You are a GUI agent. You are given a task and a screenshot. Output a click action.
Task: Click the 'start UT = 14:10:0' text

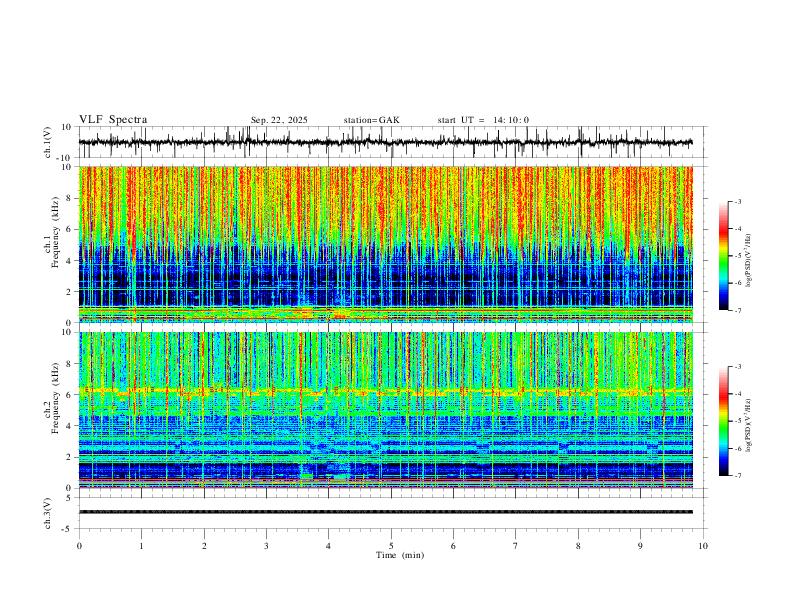click(x=483, y=120)
